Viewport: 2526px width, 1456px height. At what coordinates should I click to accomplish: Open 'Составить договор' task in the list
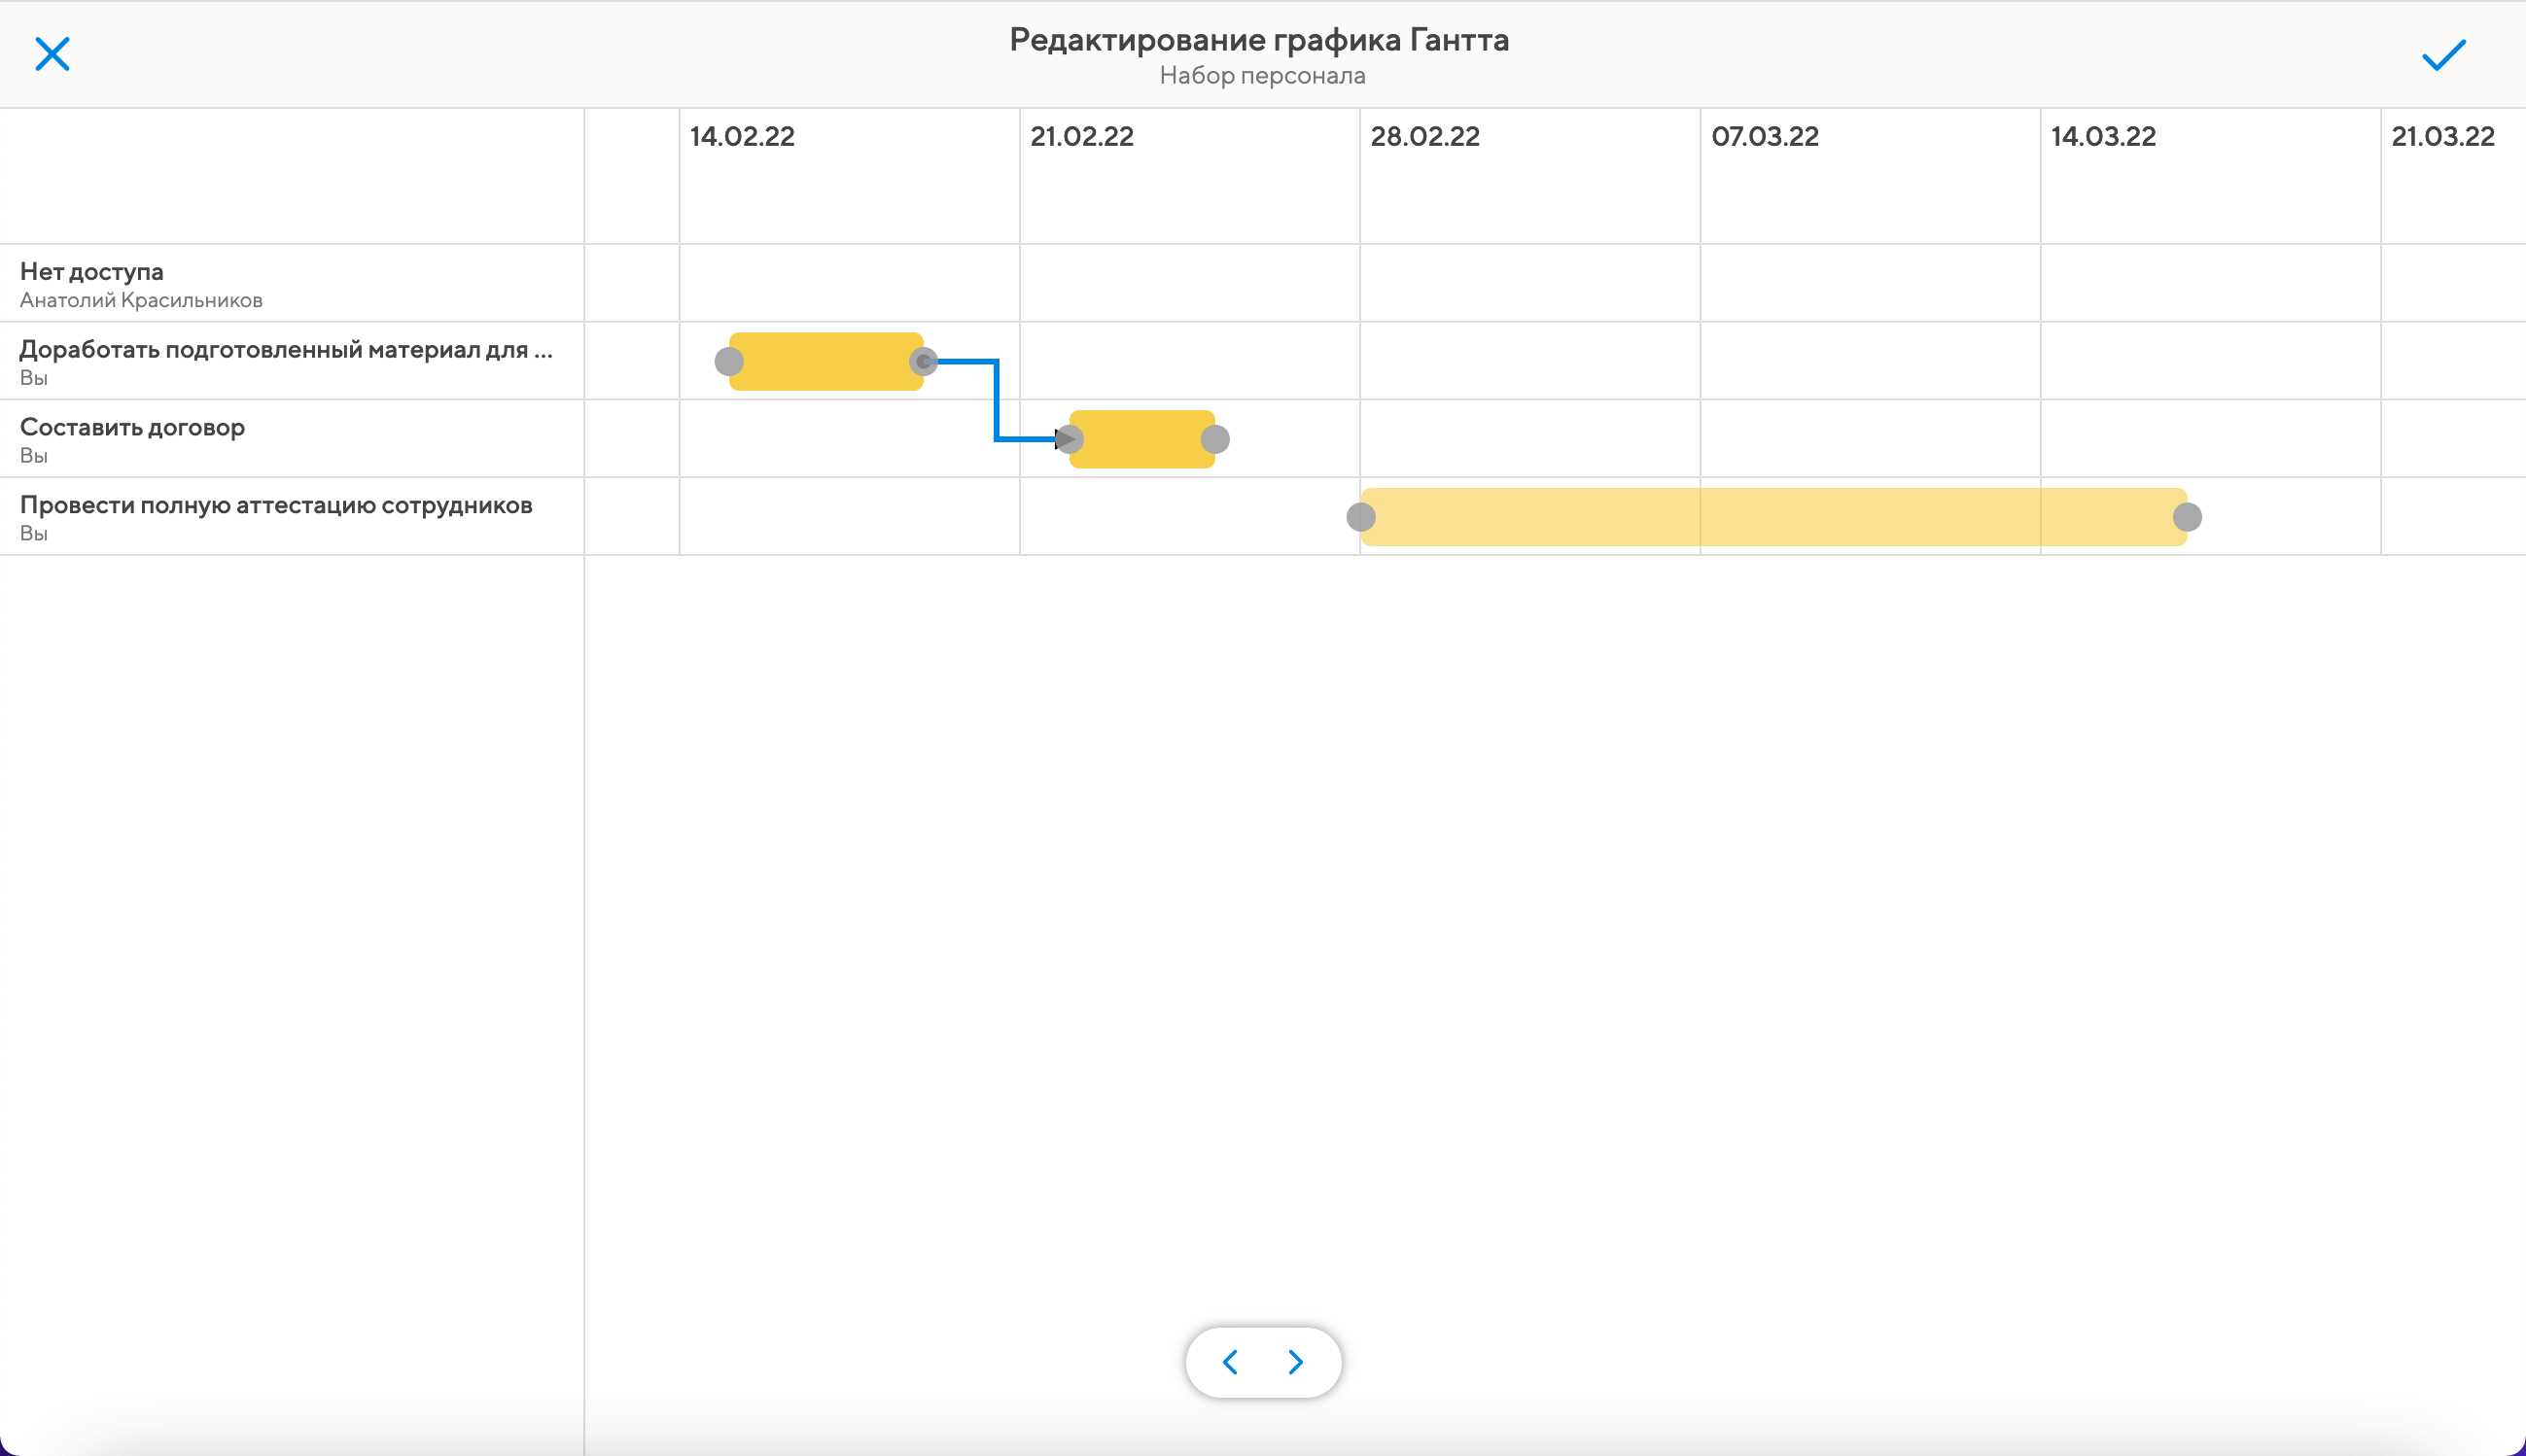point(132,428)
